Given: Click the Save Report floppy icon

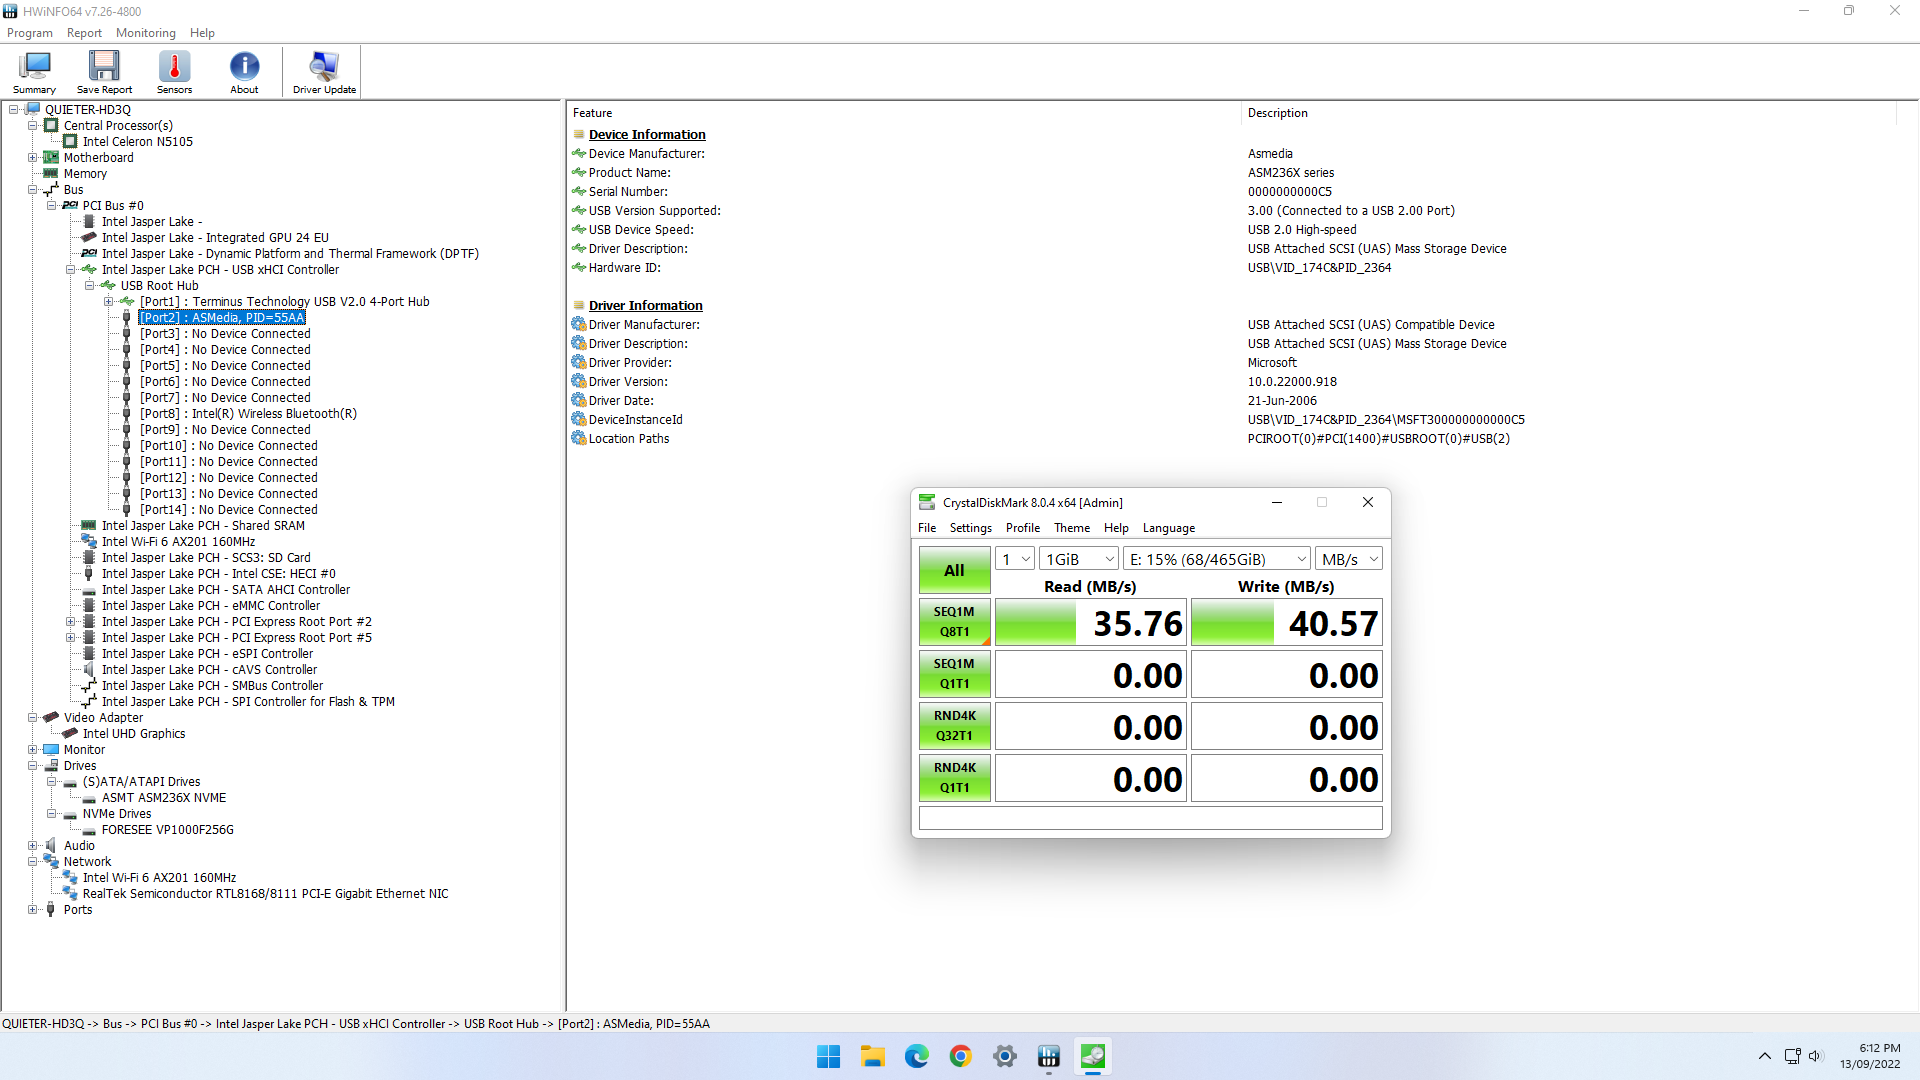Looking at the screenshot, I should click(104, 72).
